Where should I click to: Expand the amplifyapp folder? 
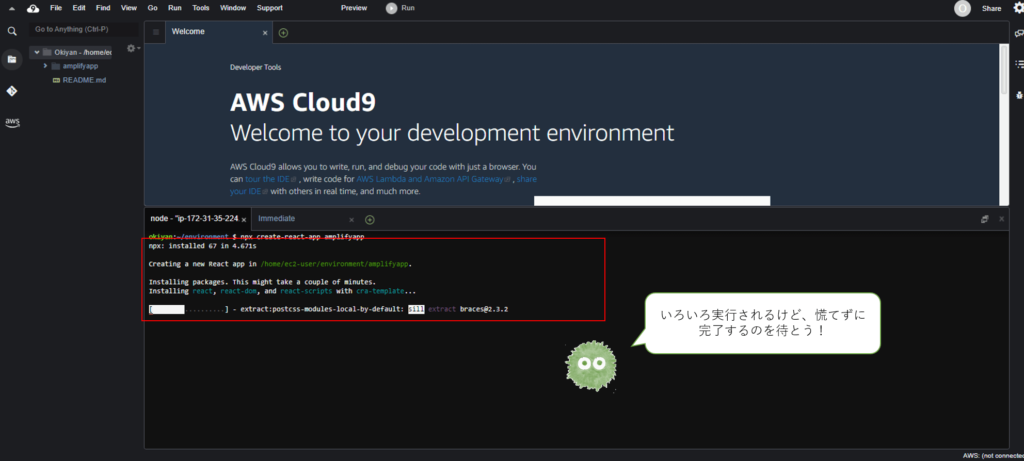[45, 65]
